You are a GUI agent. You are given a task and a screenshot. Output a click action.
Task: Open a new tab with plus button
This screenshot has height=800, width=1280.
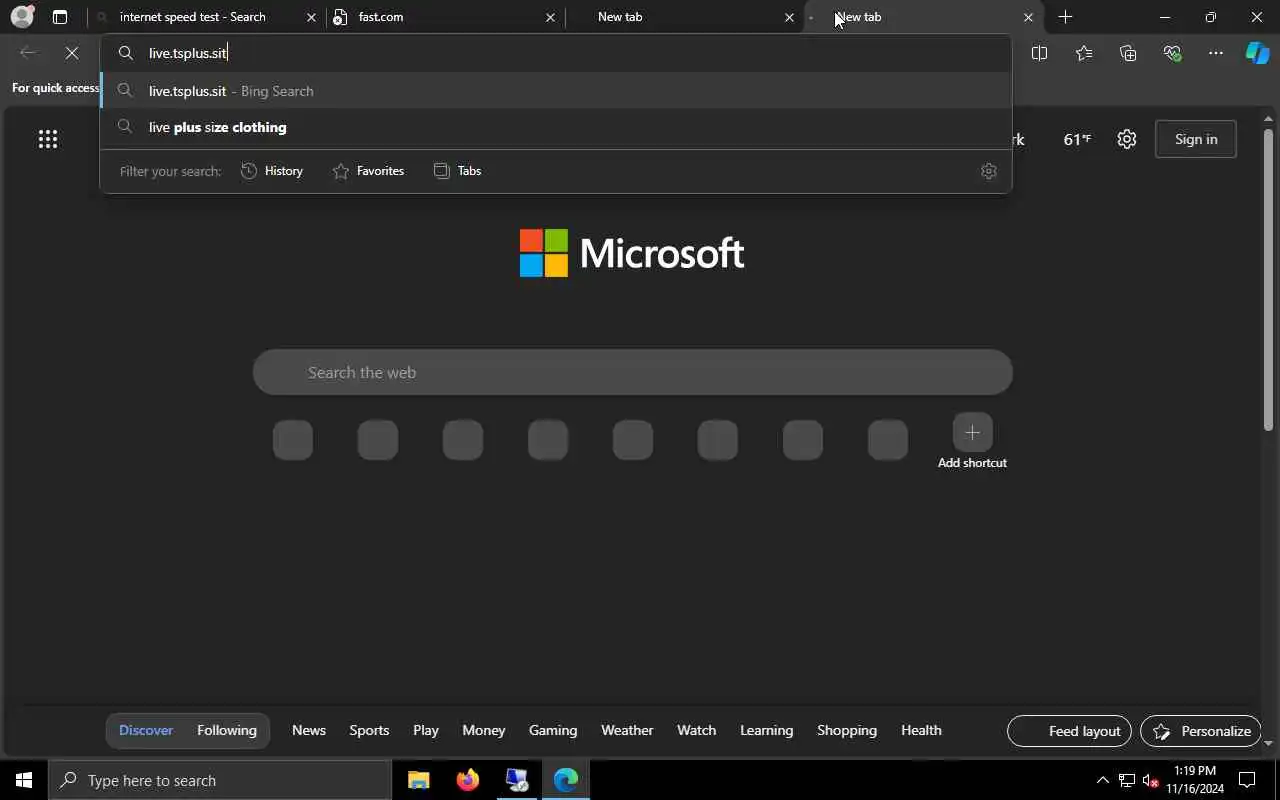[1065, 17]
